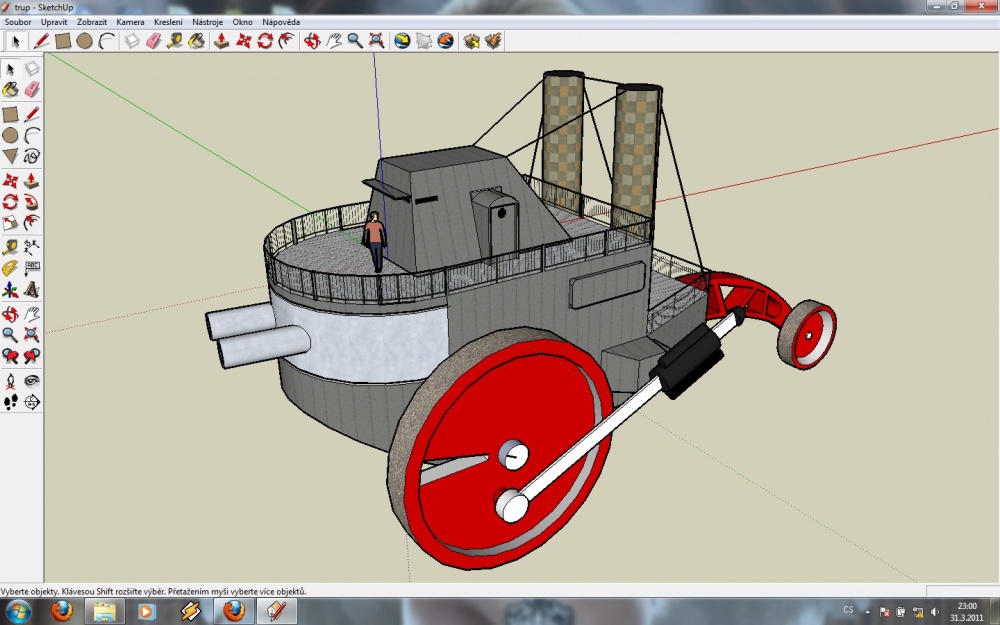Select the Push/Pull tool in left toolbar
Viewport: 1000px width, 625px height.
coord(31,181)
